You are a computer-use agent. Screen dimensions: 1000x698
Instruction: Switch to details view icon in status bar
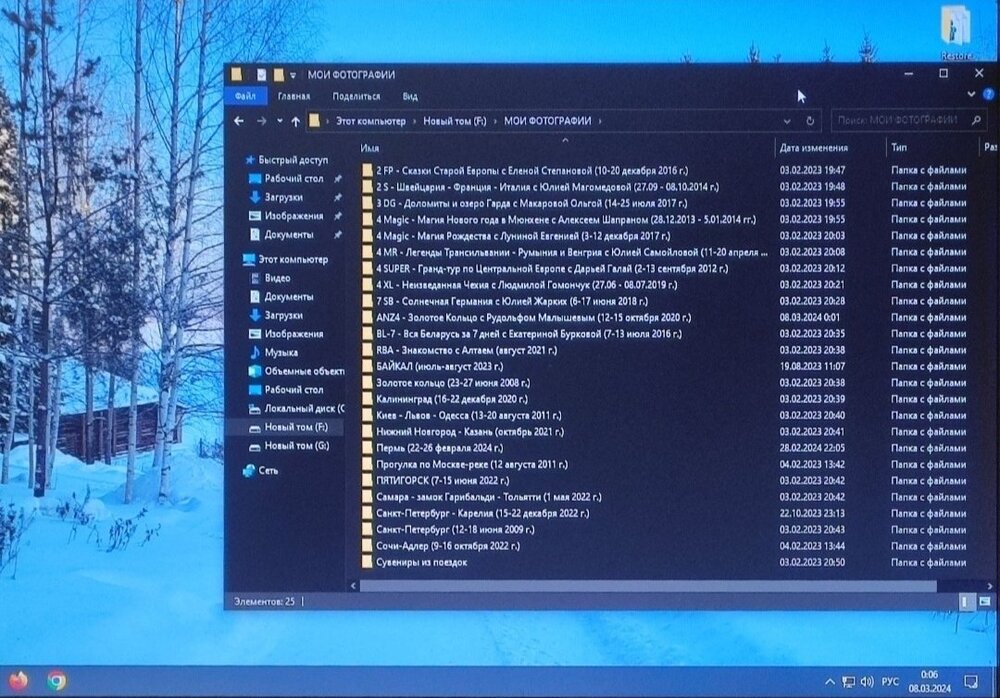pyautogui.click(x=966, y=601)
